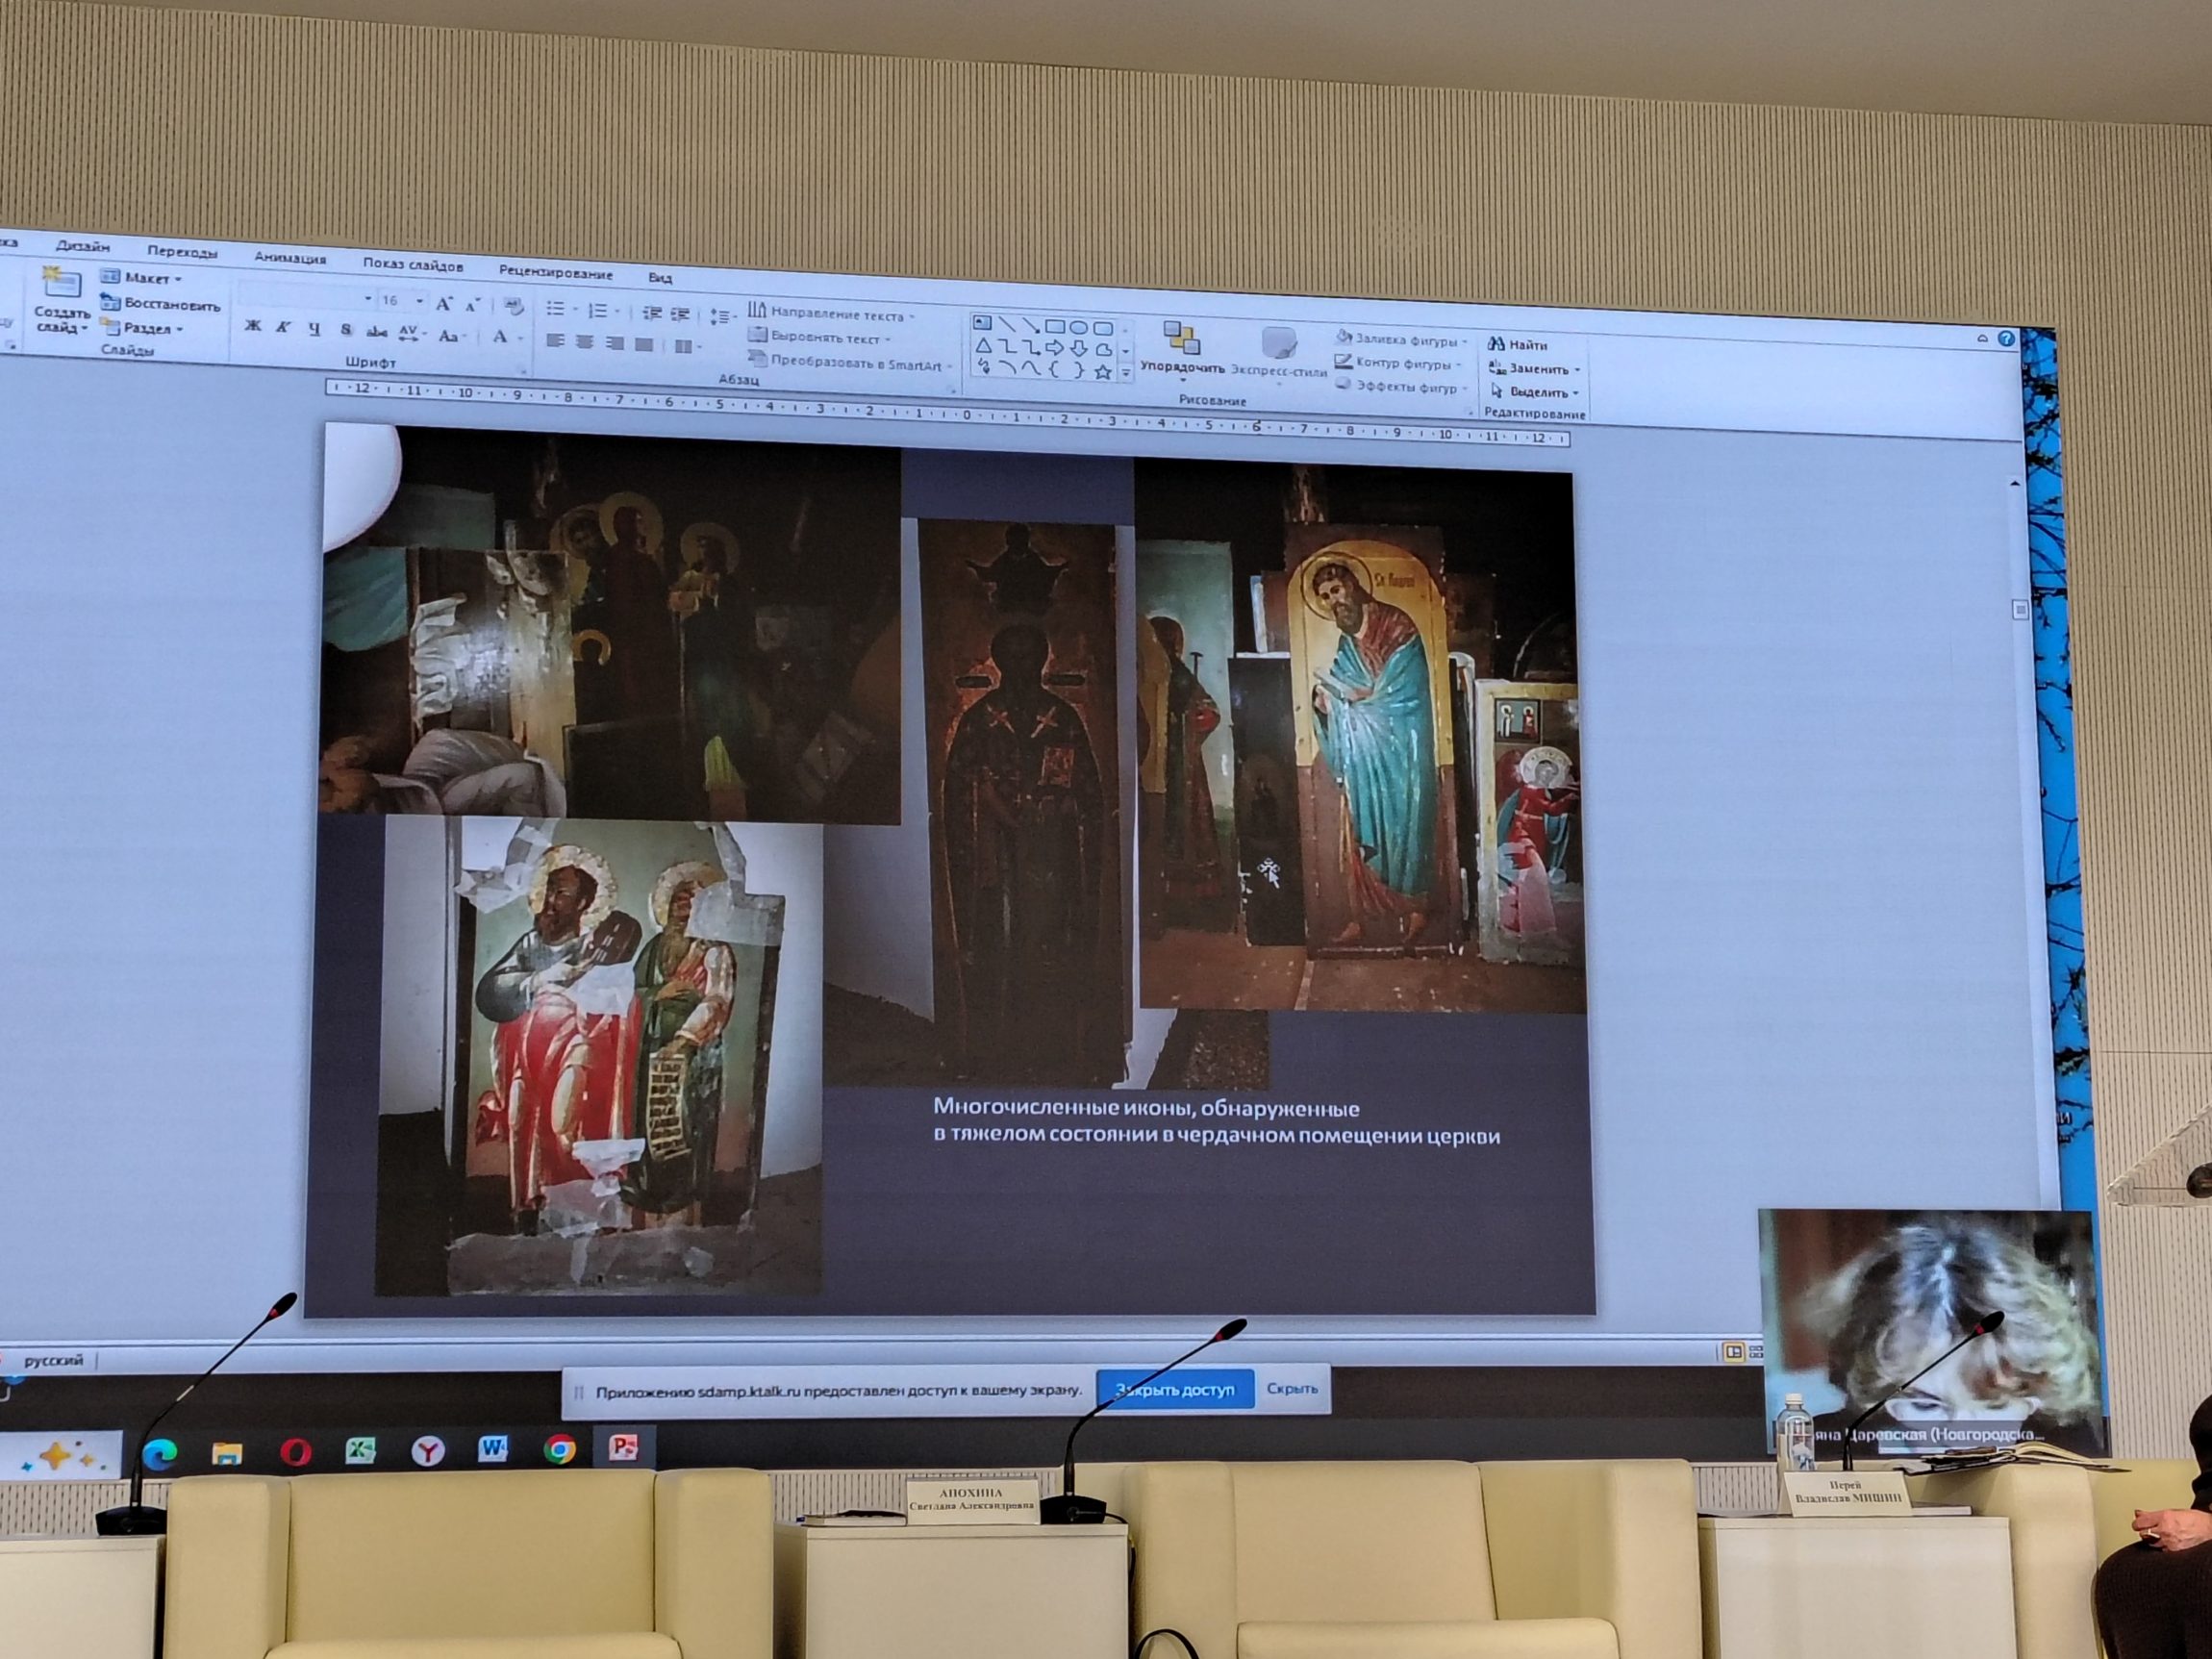Toggle underline Ч formatting
2212x1659 pixels.
315,329
